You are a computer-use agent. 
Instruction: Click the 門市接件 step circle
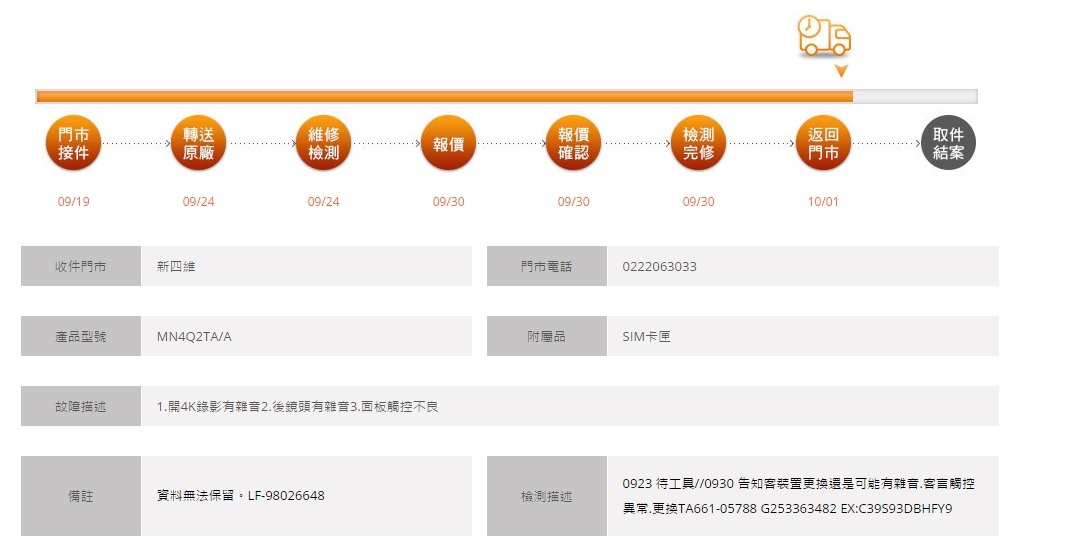pos(73,143)
